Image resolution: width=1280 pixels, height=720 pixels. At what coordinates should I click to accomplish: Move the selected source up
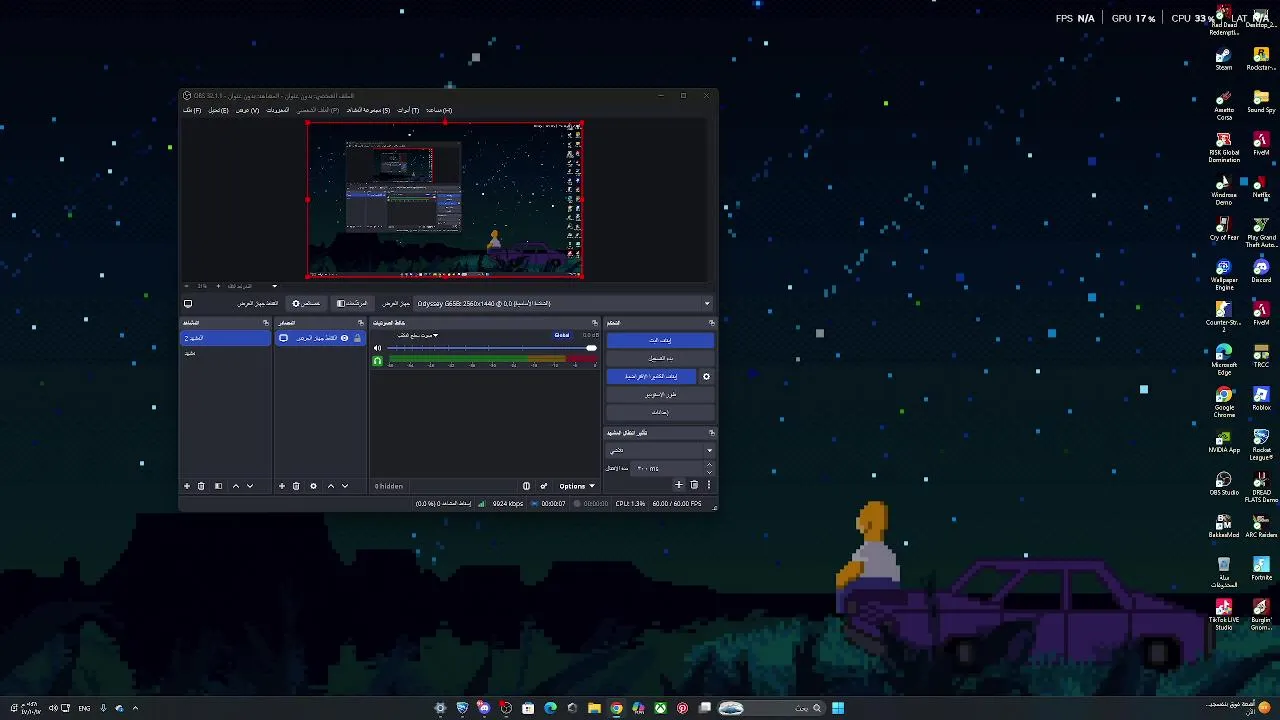(331, 486)
